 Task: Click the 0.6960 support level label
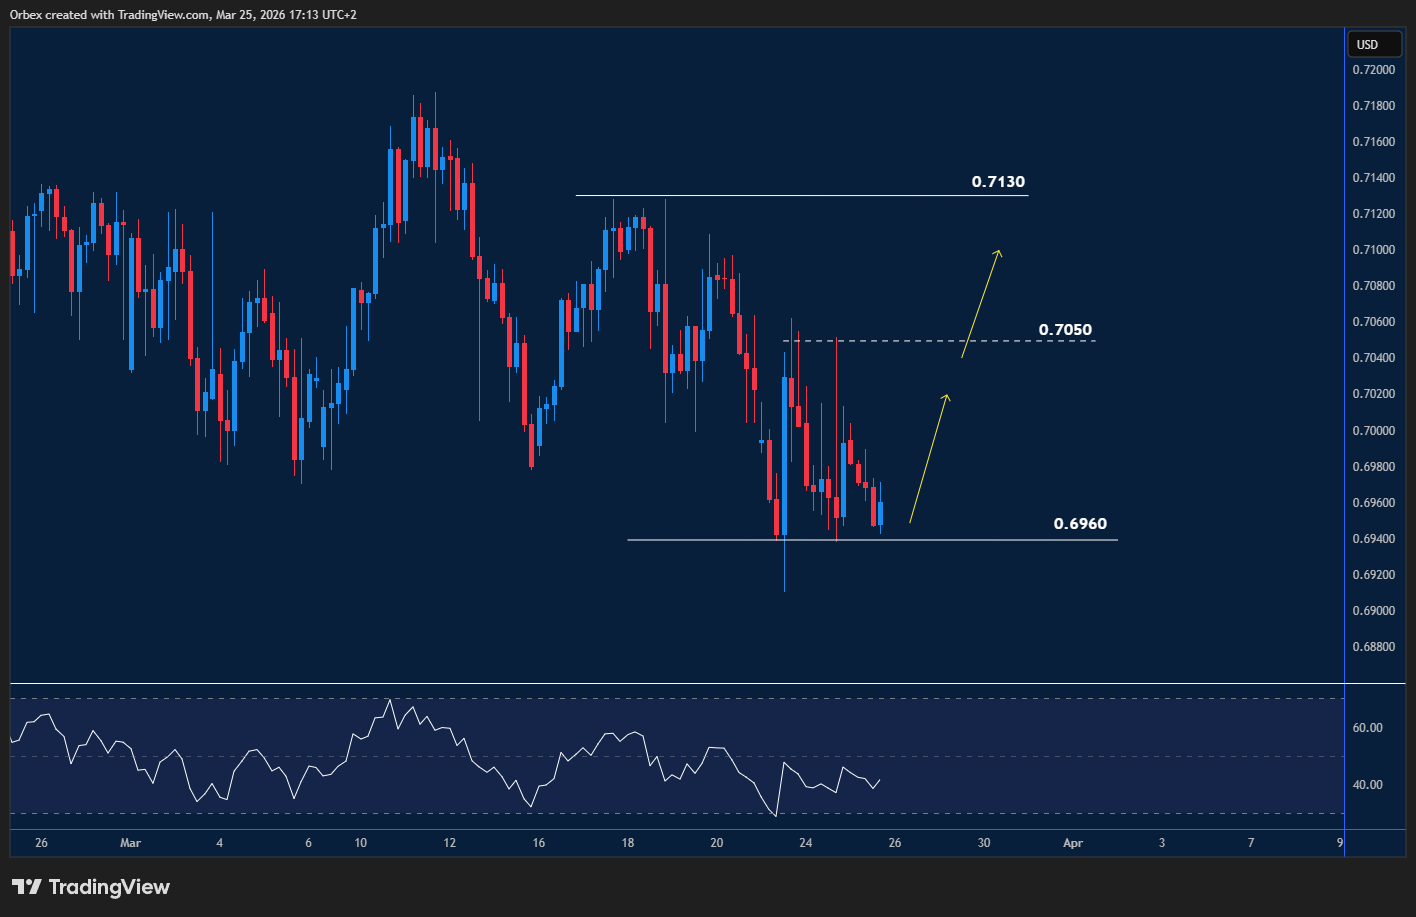(x=1080, y=523)
